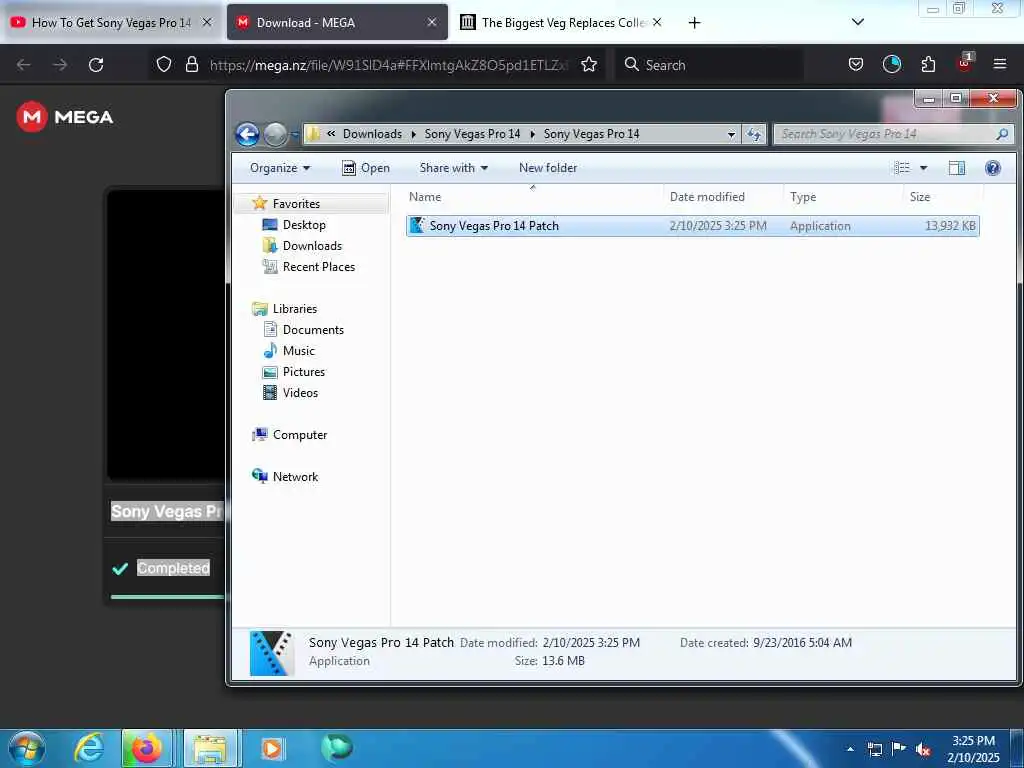Sort files by the Name column
Viewport: 1024px width, 768px height.
point(425,197)
